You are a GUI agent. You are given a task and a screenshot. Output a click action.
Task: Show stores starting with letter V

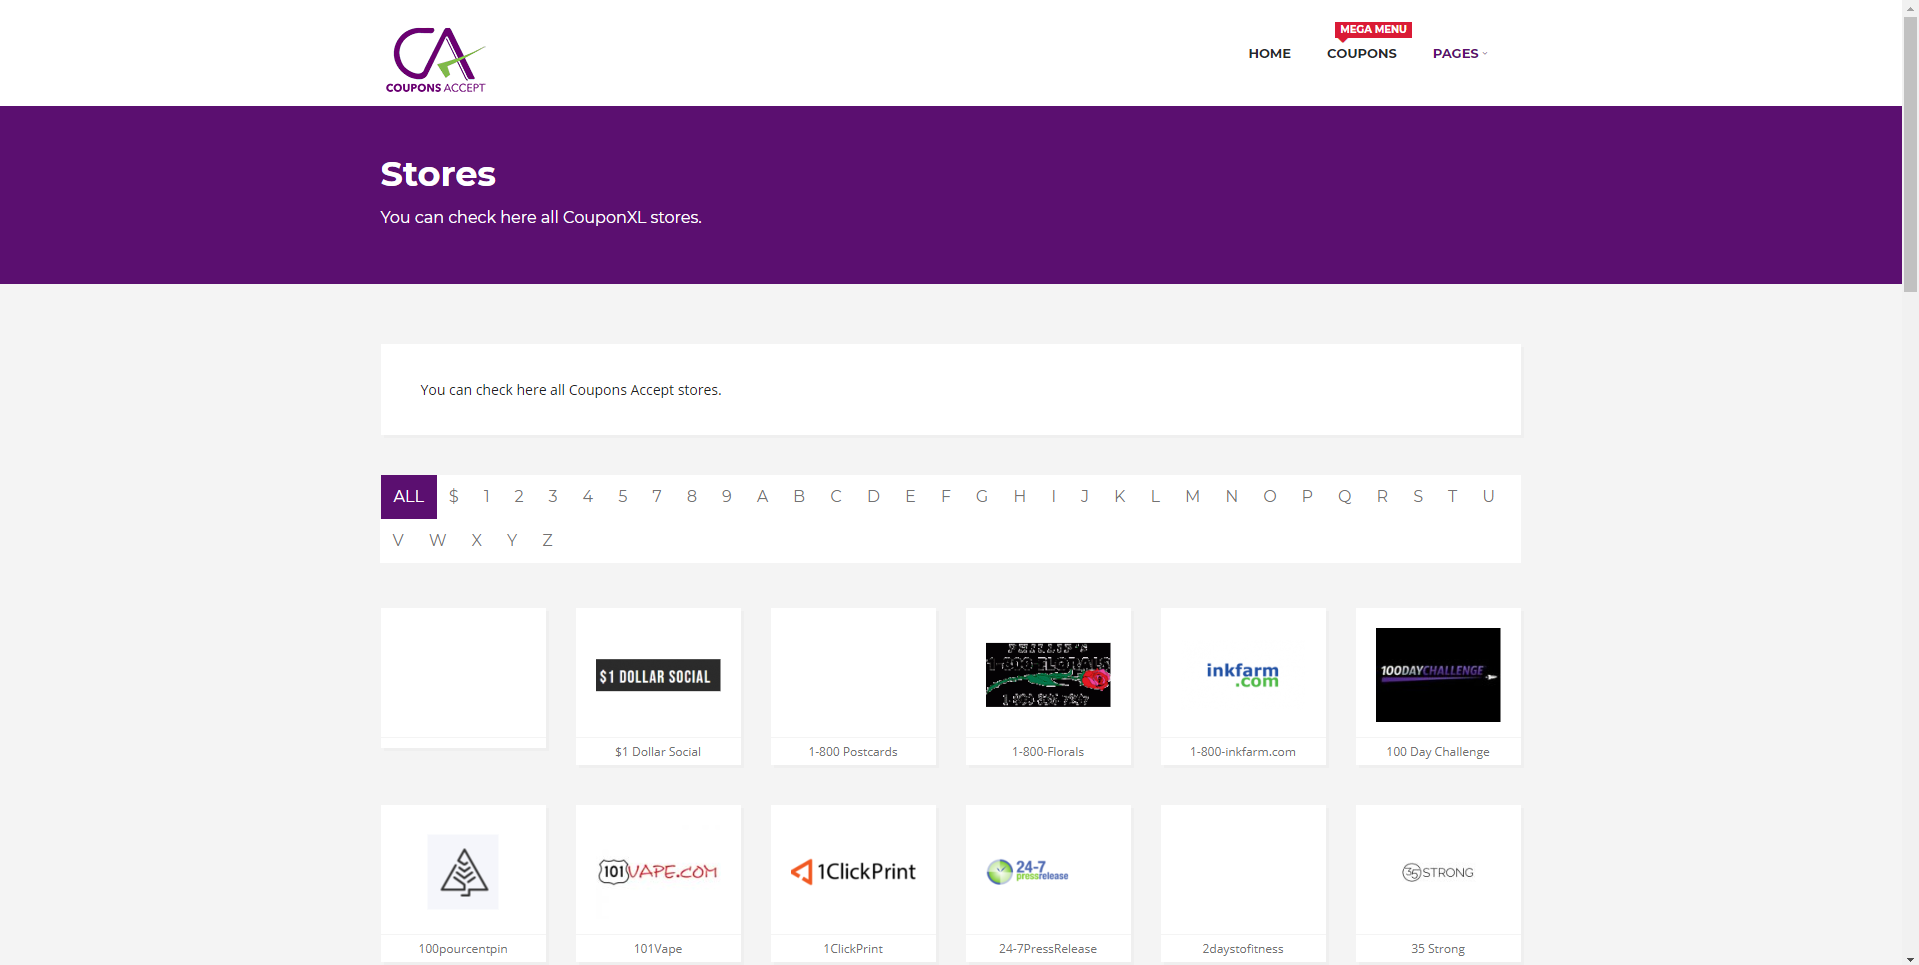click(398, 541)
